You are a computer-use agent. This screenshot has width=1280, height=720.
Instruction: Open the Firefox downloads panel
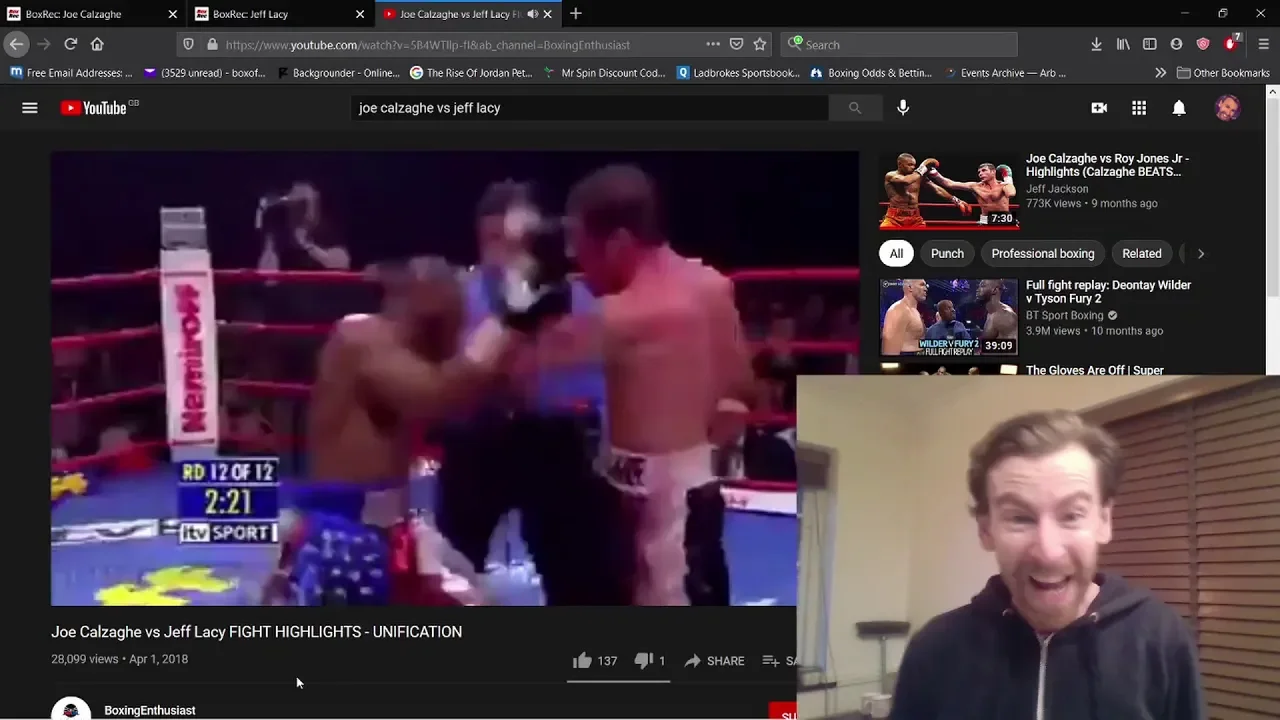pos(1096,44)
